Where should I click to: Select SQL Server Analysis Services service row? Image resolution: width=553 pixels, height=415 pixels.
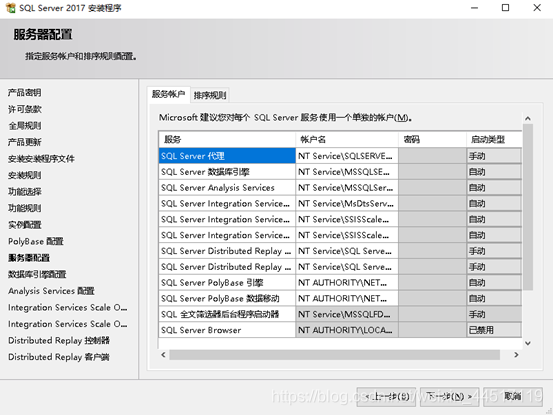click(227, 188)
